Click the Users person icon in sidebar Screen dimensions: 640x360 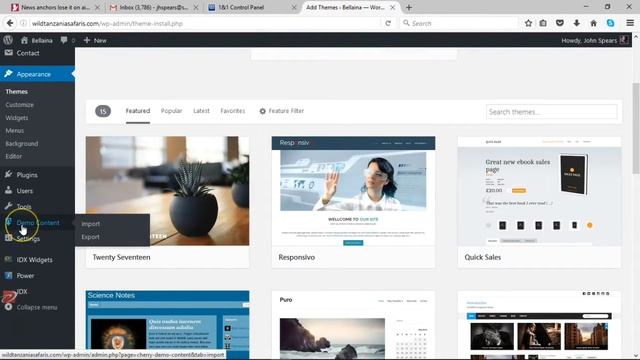click(x=8, y=191)
